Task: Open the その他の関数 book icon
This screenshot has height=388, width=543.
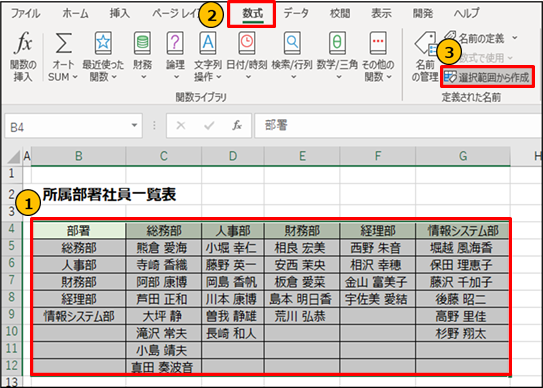Action: pyautogui.click(x=378, y=43)
